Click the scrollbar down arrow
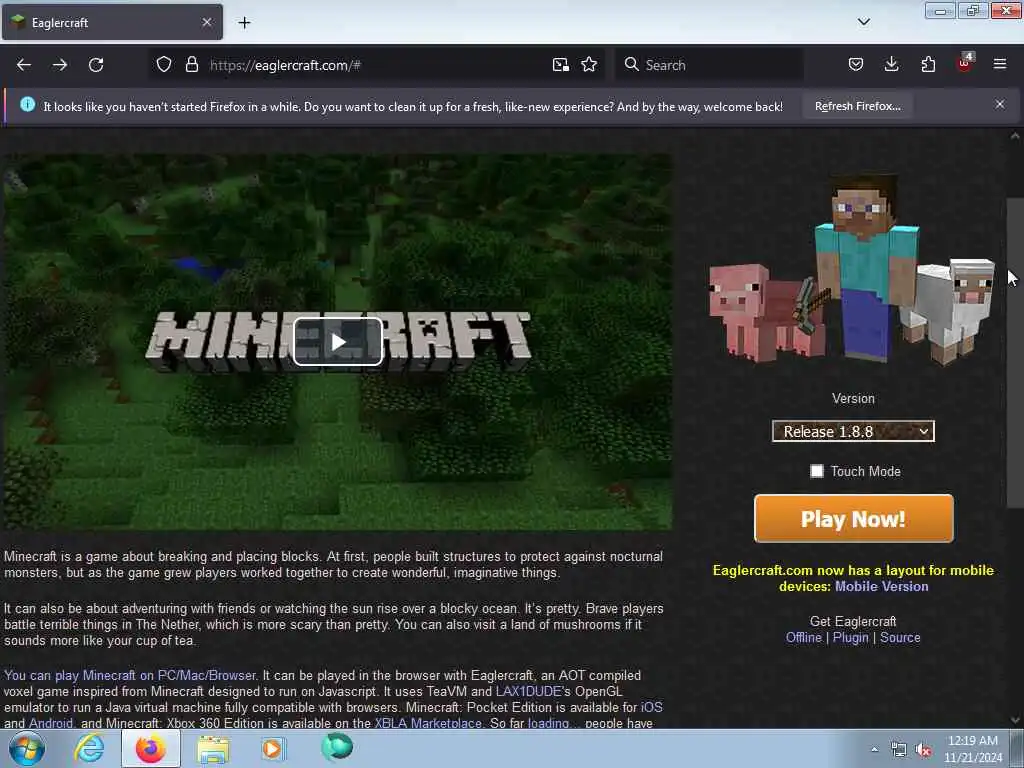 click(1014, 720)
